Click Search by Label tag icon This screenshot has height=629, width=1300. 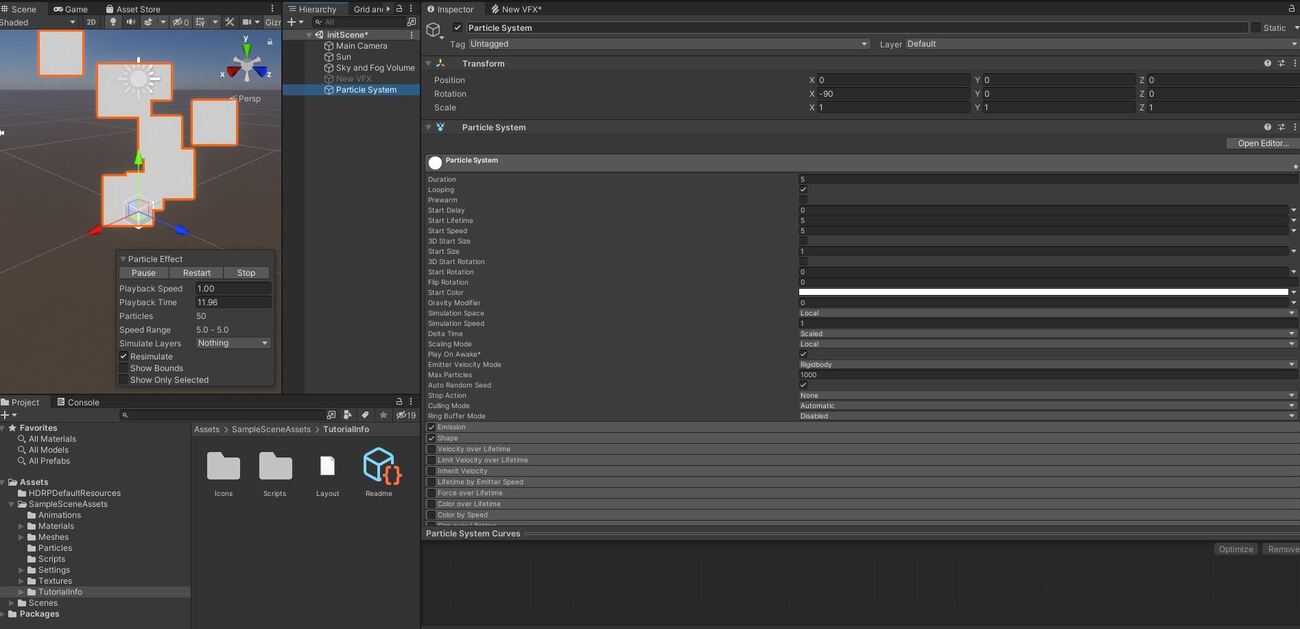coord(364,415)
